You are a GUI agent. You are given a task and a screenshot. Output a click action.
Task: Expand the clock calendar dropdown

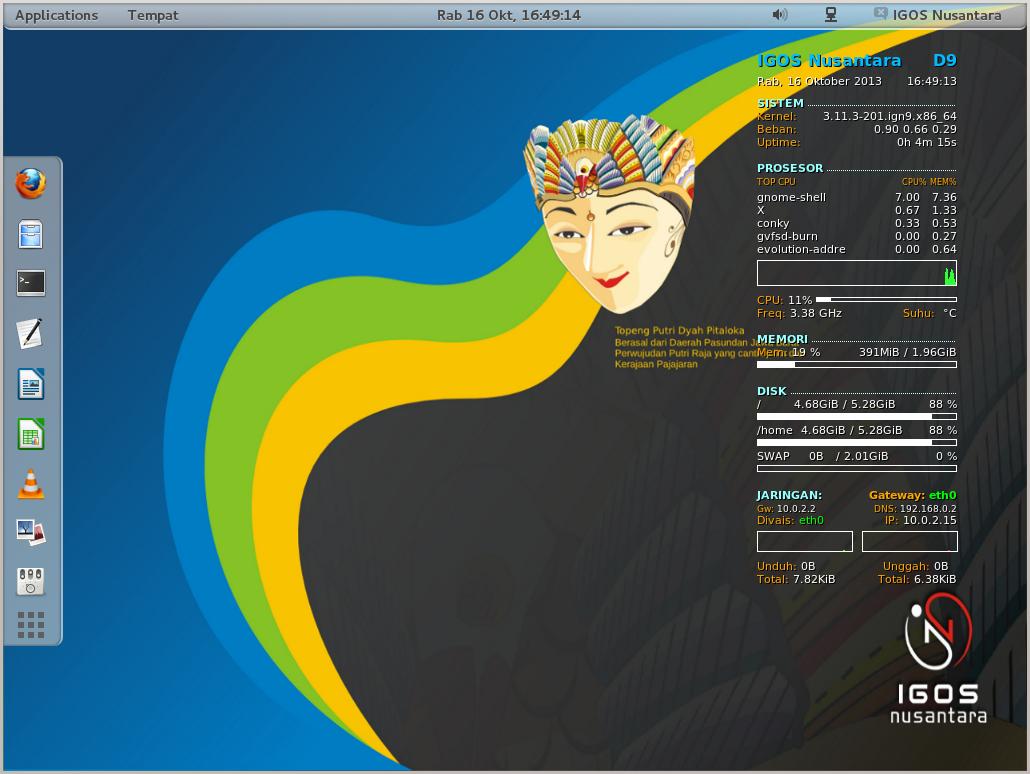click(509, 15)
